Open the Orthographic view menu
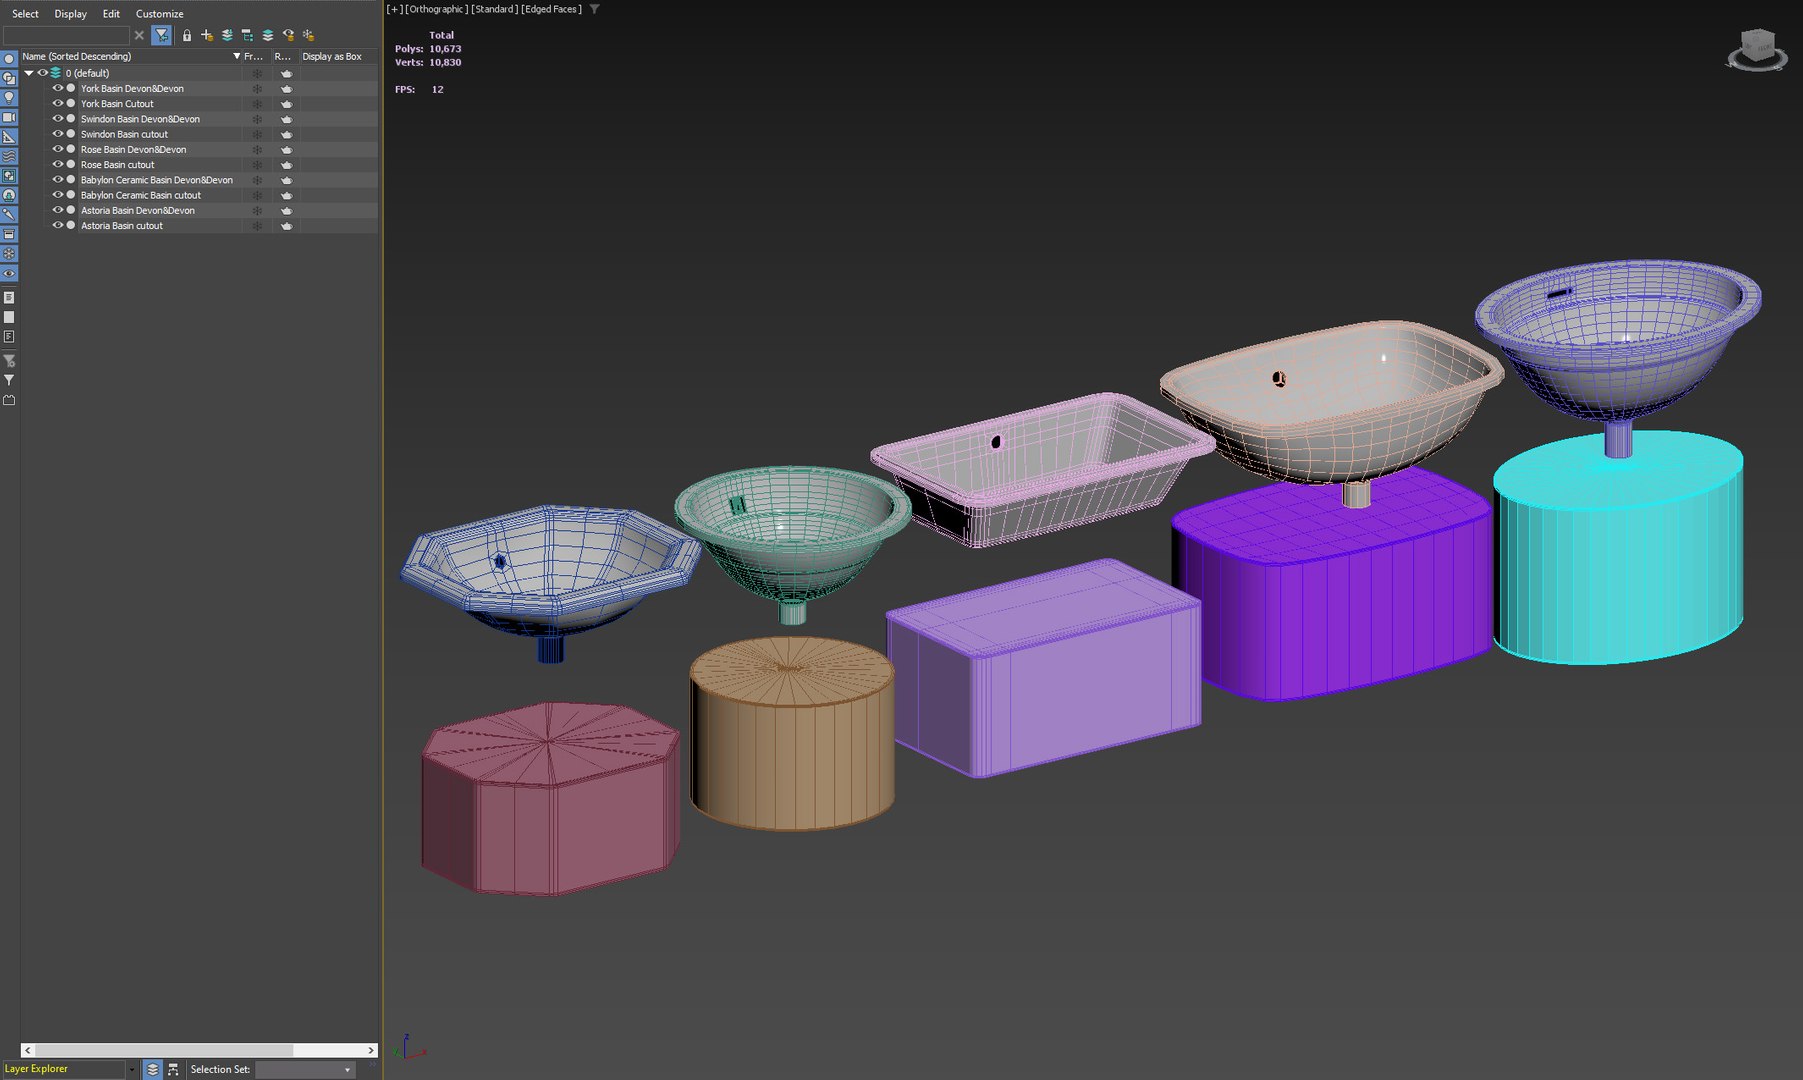The height and width of the screenshot is (1080, 1803). coord(436,9)
